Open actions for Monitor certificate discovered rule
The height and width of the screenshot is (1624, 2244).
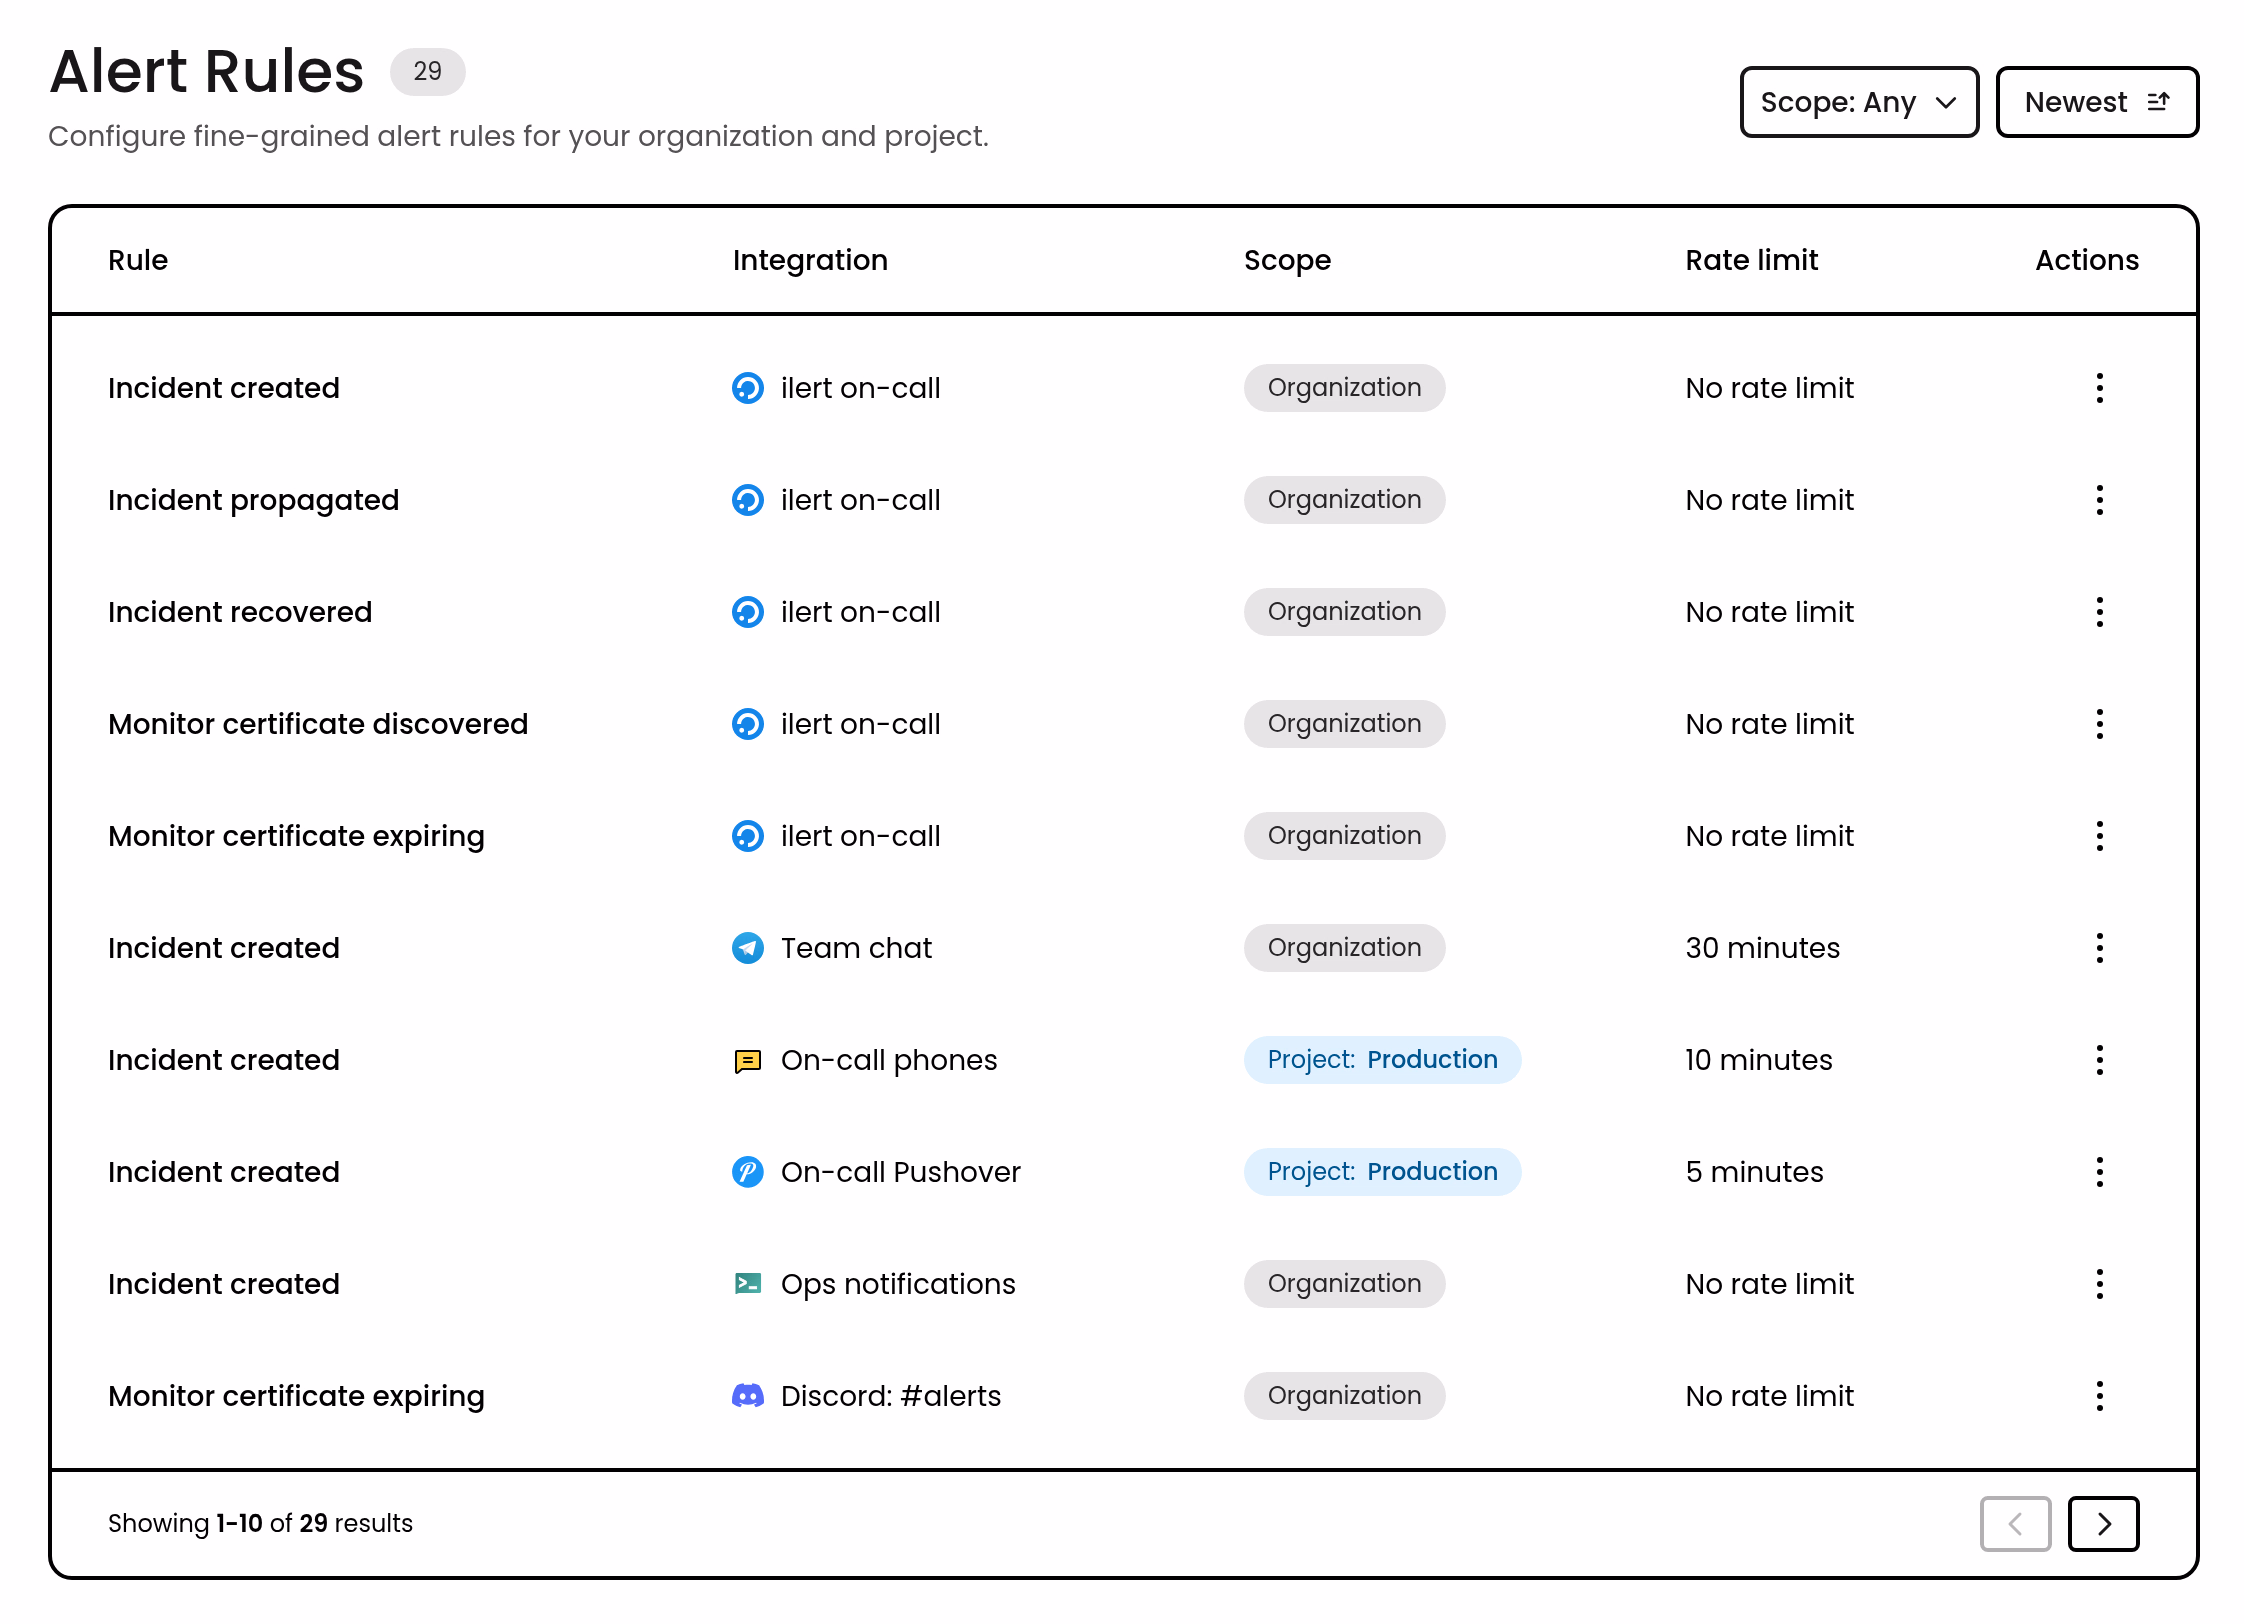[x=2099, y=724]
